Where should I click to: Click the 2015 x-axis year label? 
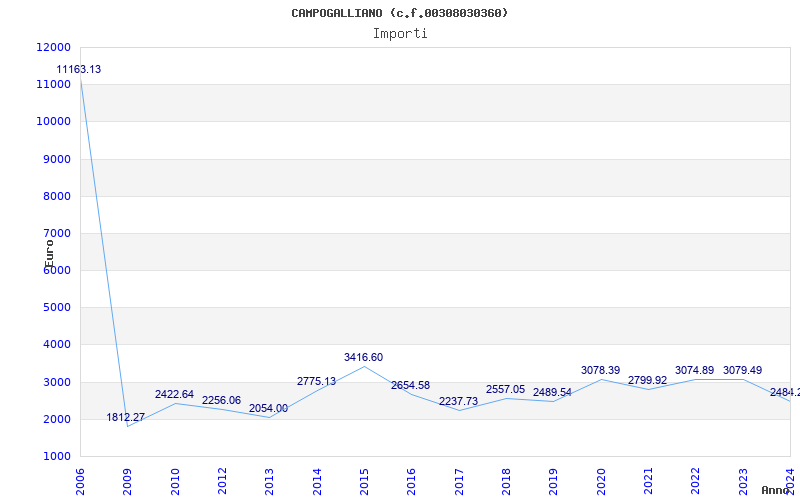click(364, 481)
